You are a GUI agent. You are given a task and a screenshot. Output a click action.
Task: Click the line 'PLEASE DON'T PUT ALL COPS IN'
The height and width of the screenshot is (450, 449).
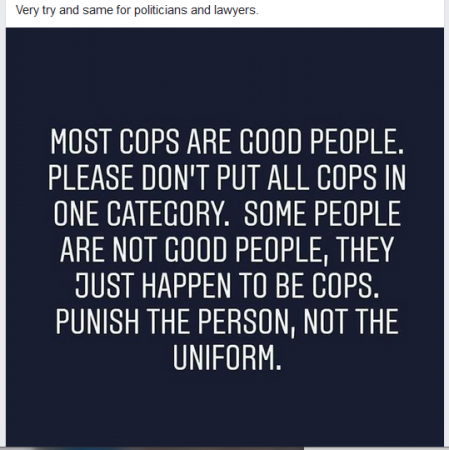click(227, 177)
